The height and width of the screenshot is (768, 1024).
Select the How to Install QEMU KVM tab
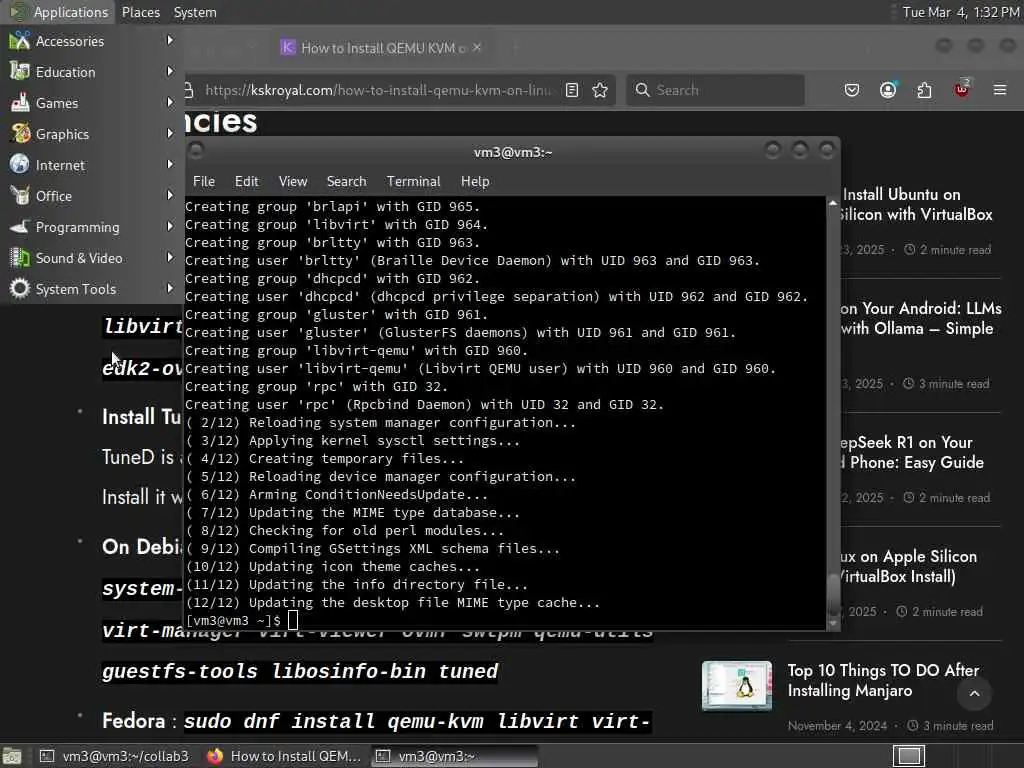tap(383, 48)
